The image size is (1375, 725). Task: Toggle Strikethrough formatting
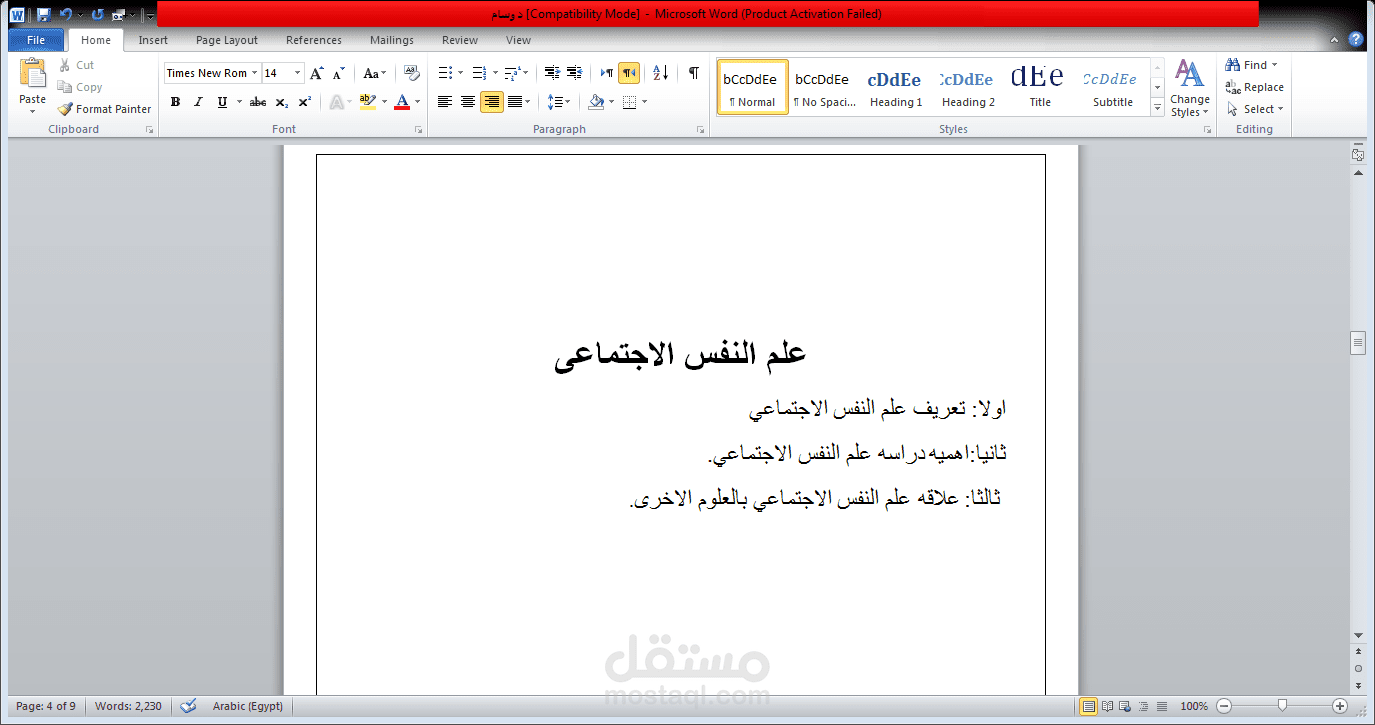258,102
